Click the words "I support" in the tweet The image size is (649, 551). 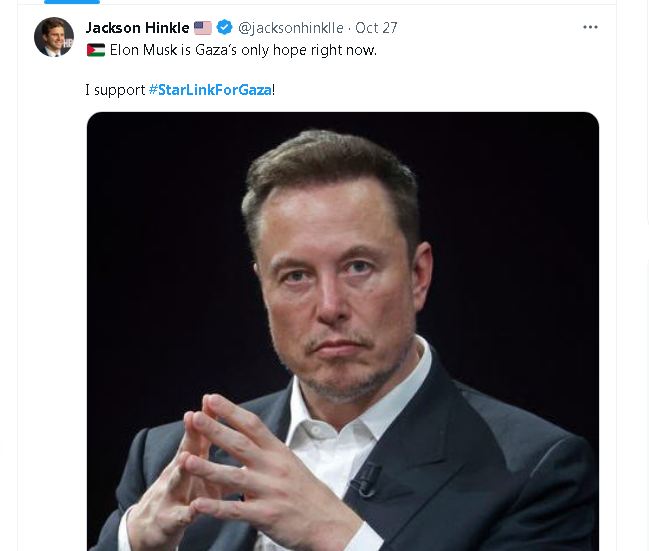pyautogui.click(x=115, y=90)
